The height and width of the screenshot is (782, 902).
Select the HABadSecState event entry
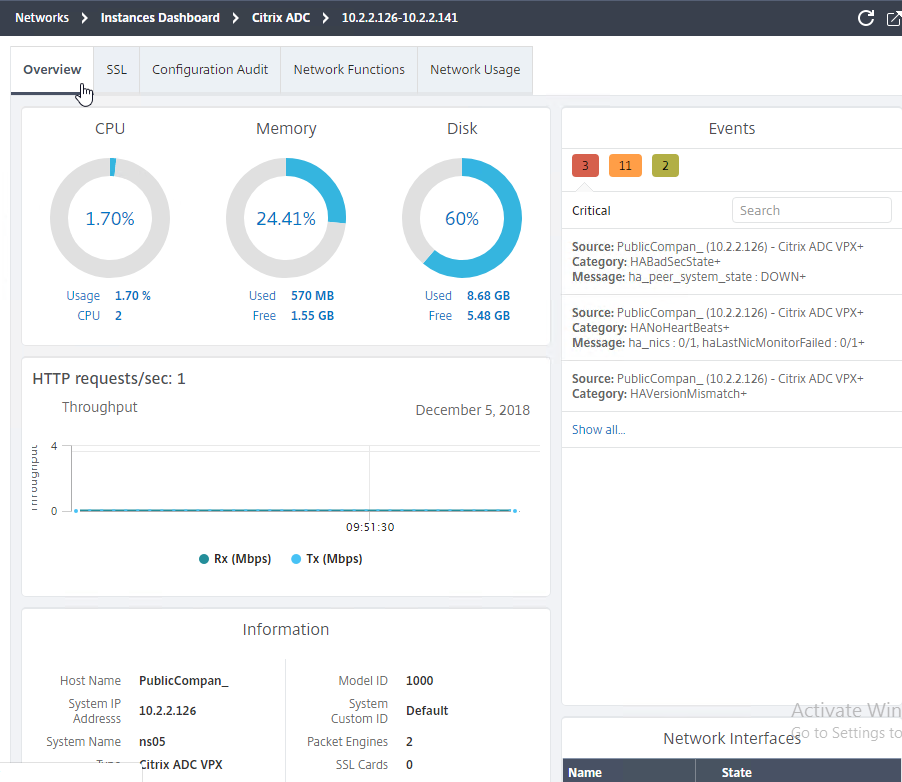click(731, 262)
